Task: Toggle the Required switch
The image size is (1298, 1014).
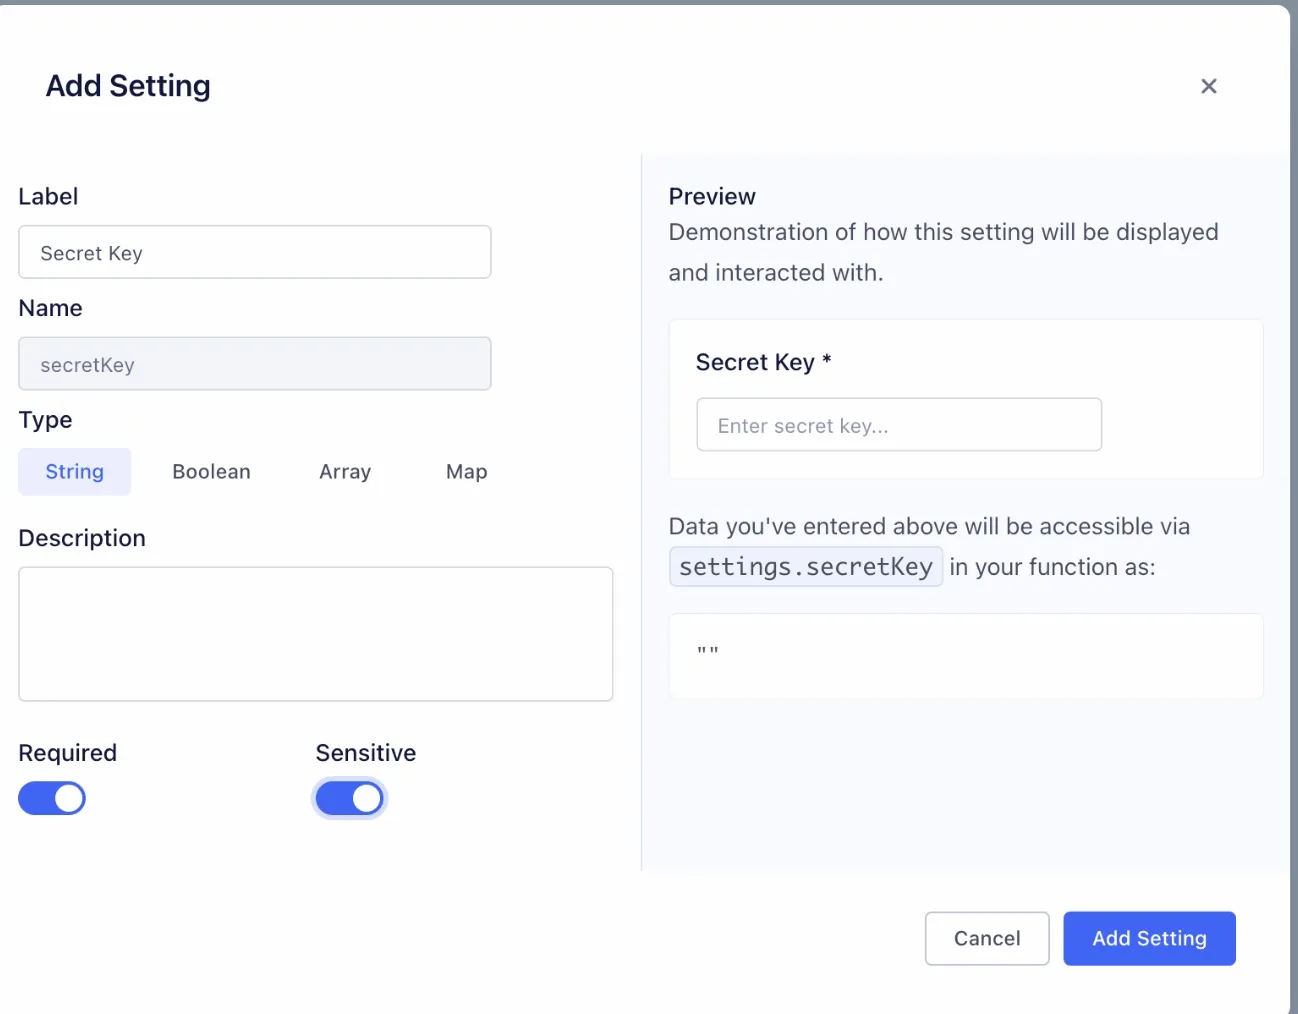Action: [52, 798]
